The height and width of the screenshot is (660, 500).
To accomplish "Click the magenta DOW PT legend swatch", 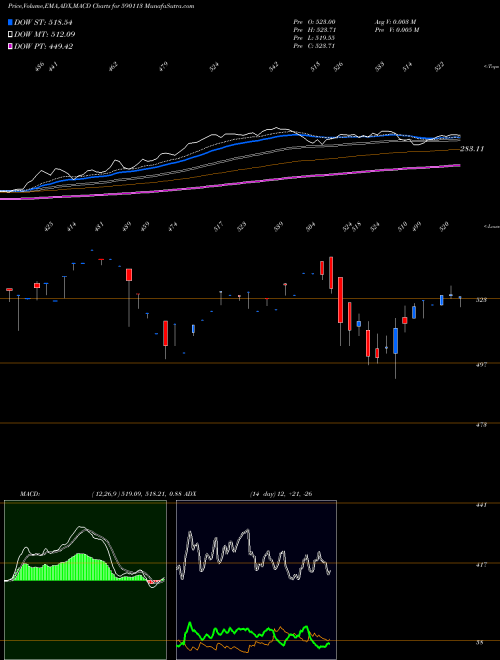I will [10, 46].
